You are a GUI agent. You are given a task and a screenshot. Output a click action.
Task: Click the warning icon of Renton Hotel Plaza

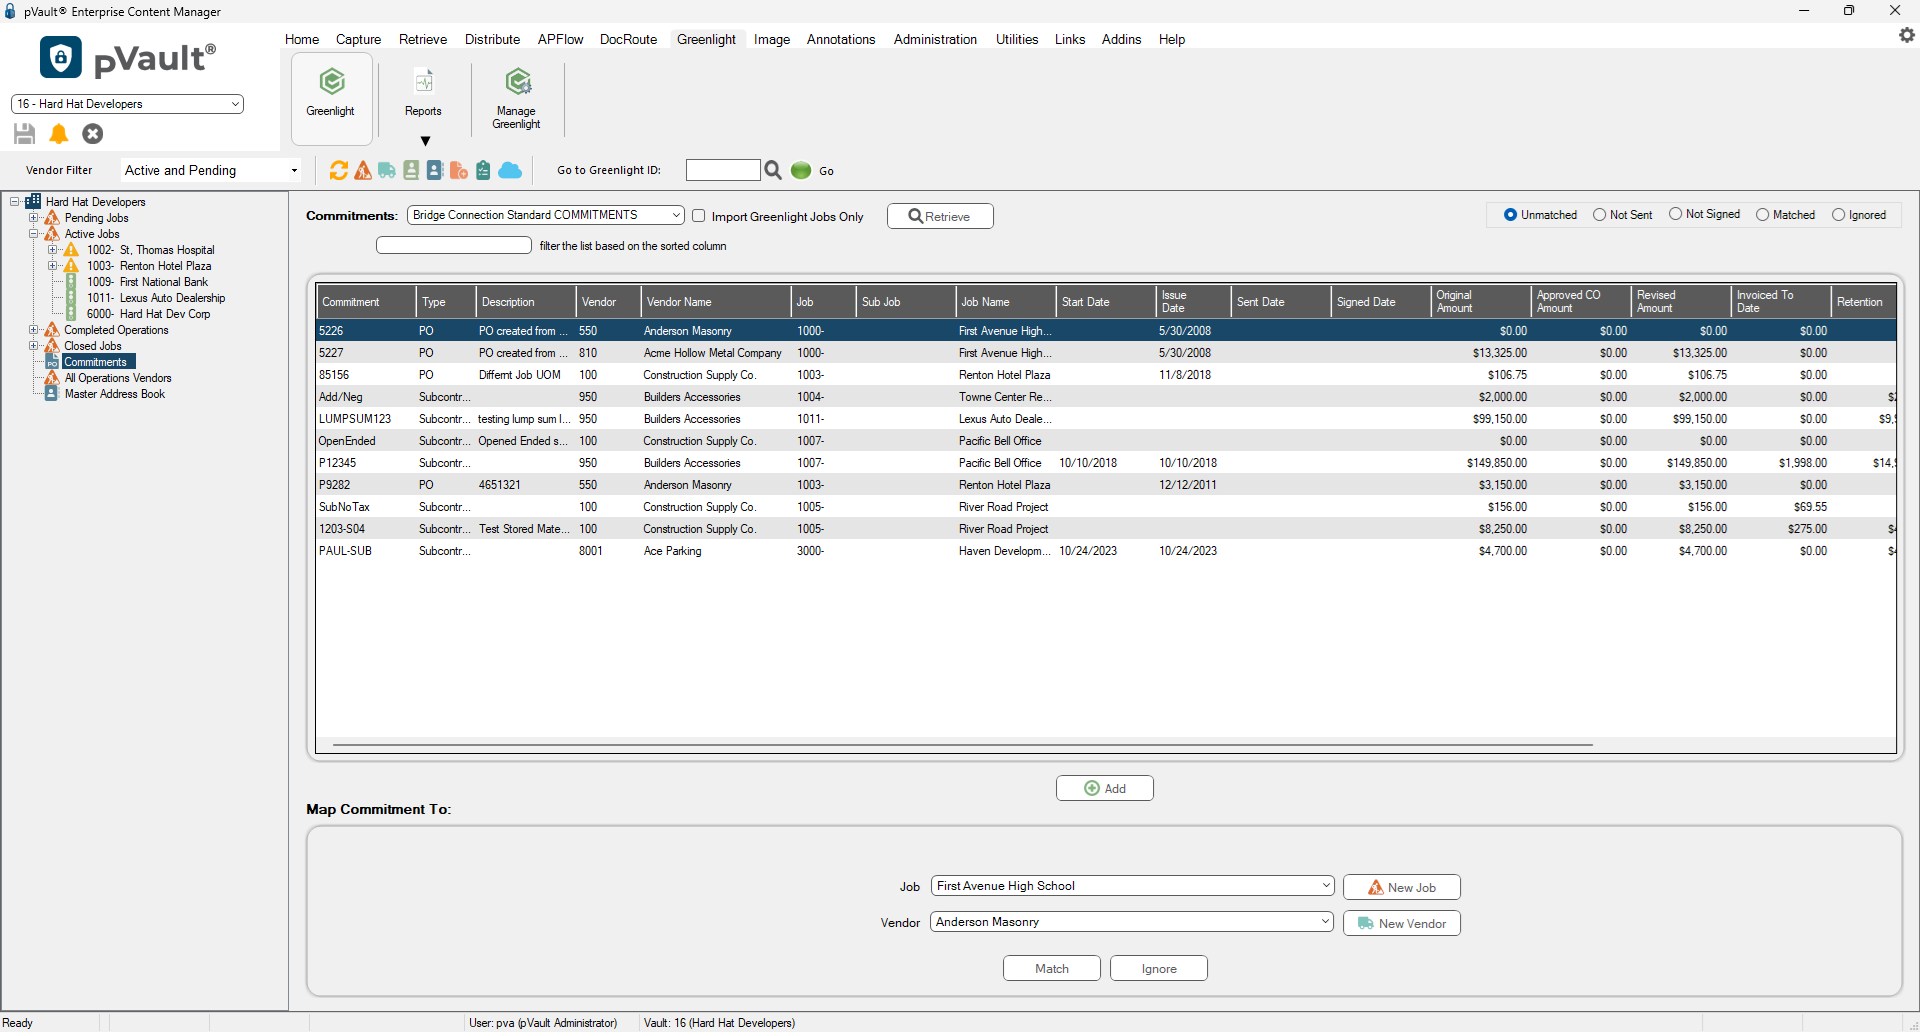[x=72, y=266]
